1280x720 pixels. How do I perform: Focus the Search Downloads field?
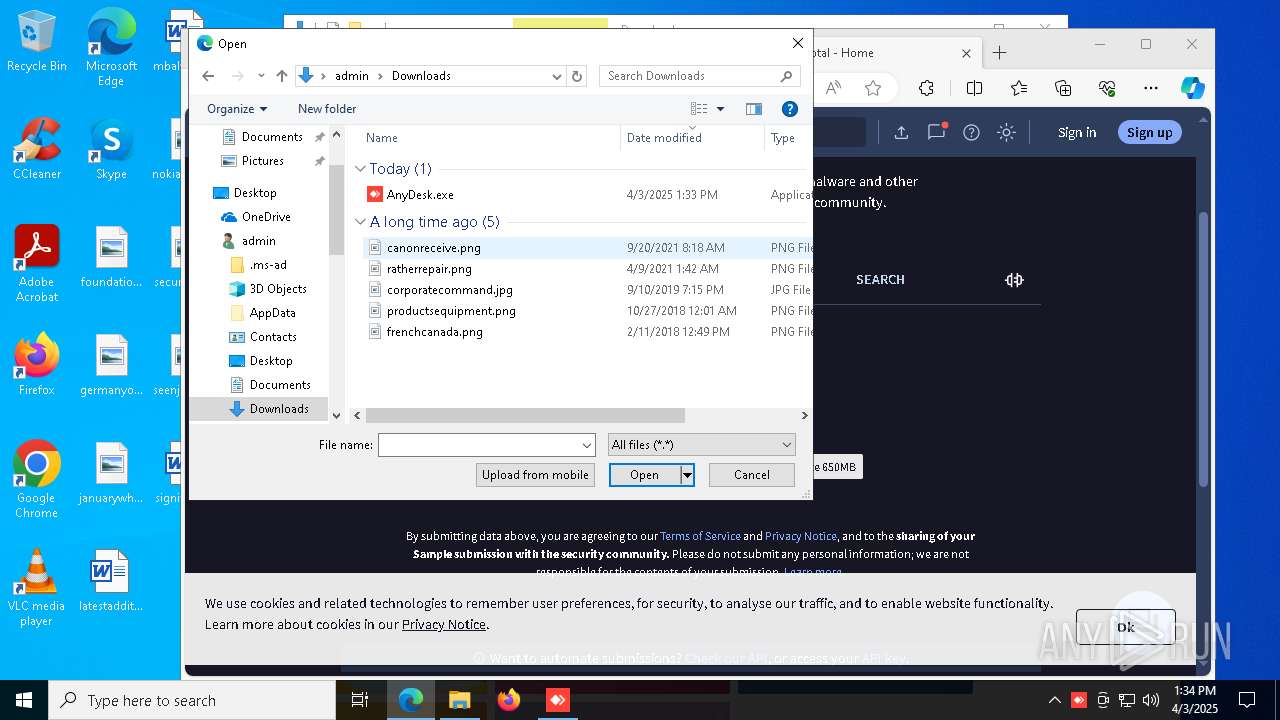tap(698, 76)
